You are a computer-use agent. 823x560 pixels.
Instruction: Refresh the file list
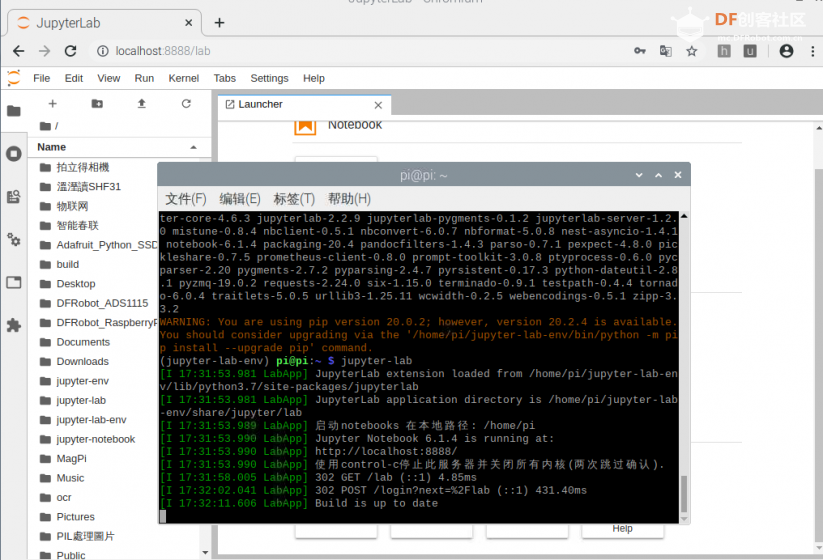click(x=186, y=104)
